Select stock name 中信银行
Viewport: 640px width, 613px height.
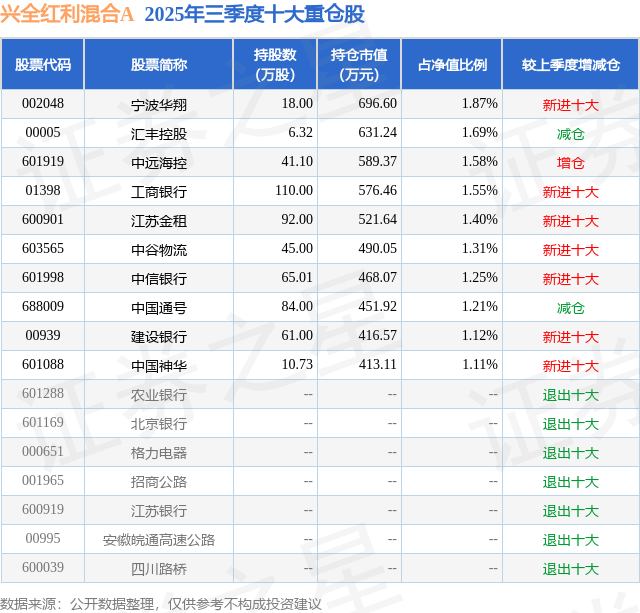pyautogui.click(x=159, y=279)
